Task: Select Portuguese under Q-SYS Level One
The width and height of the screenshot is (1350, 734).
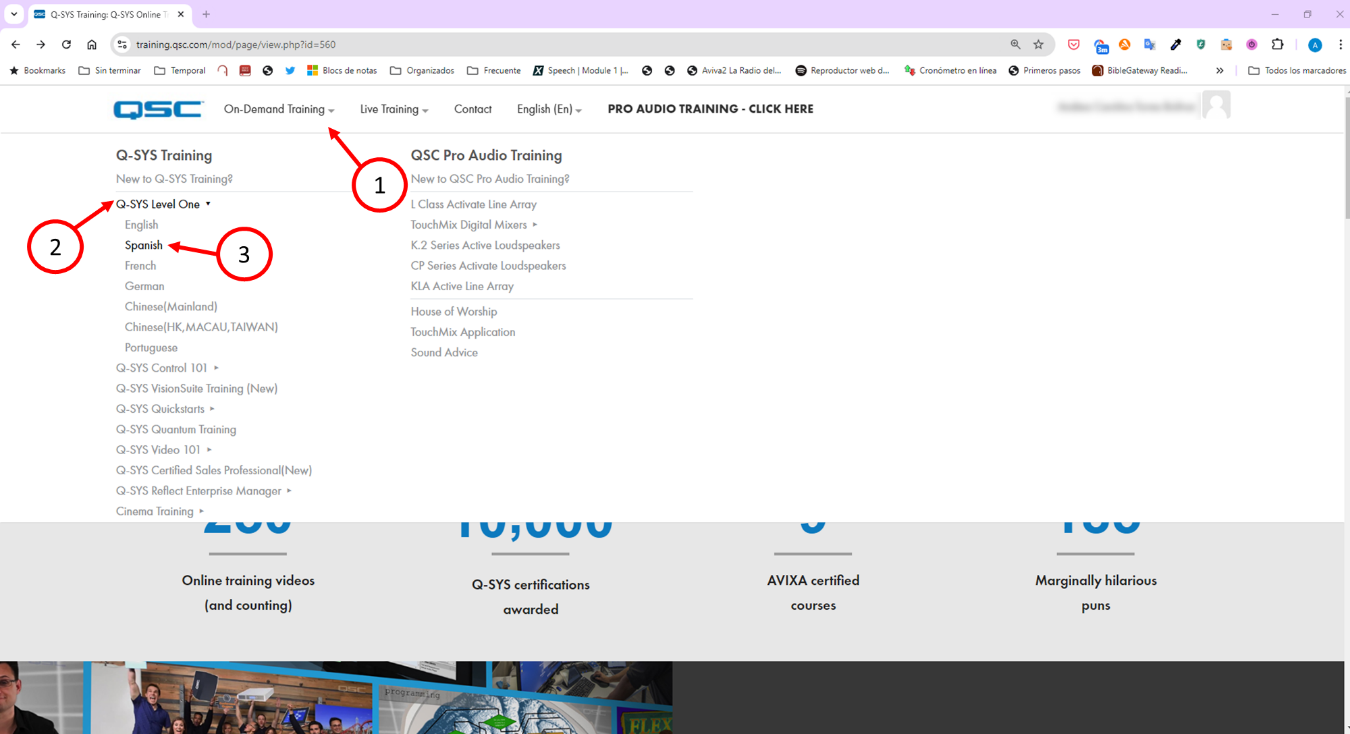Action: 151,348
